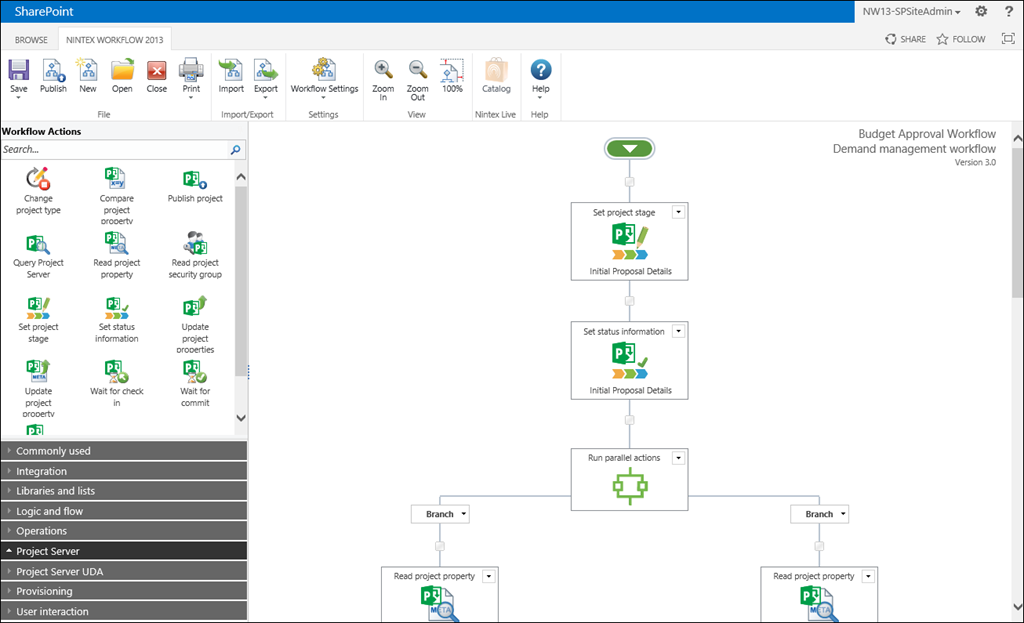Select the Set project stage palette action
Image resolution: width=1024 pixels, height=623 pixels.
(x=38, y=320)
